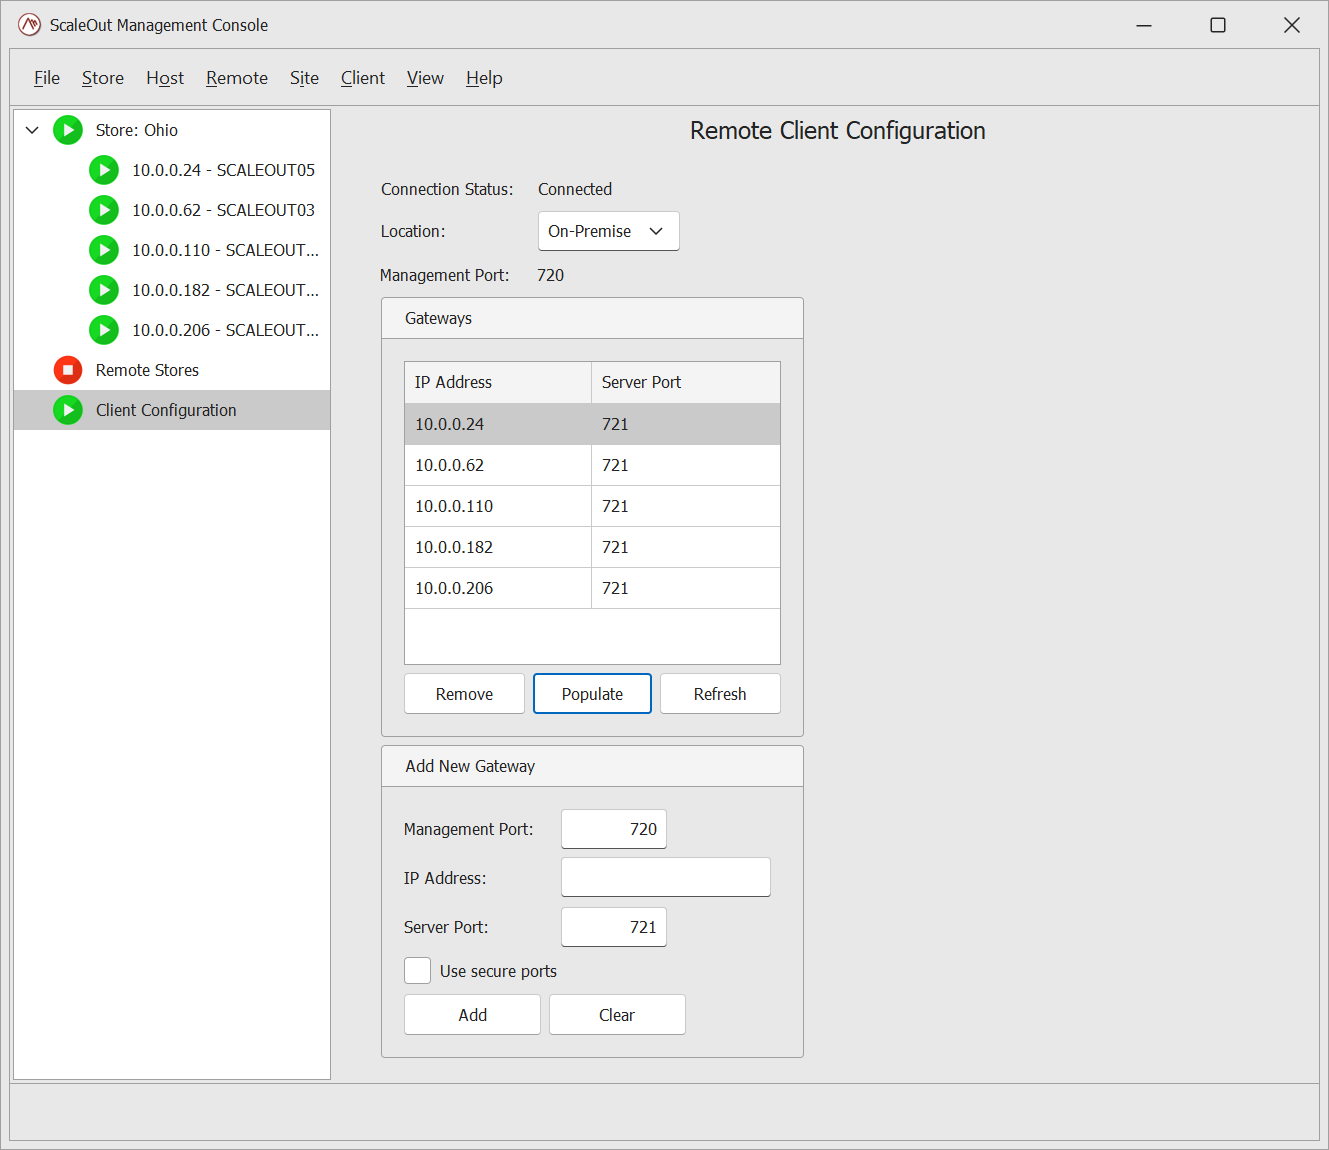
Task: Click the Refresh button
Action: pos(720,694)
